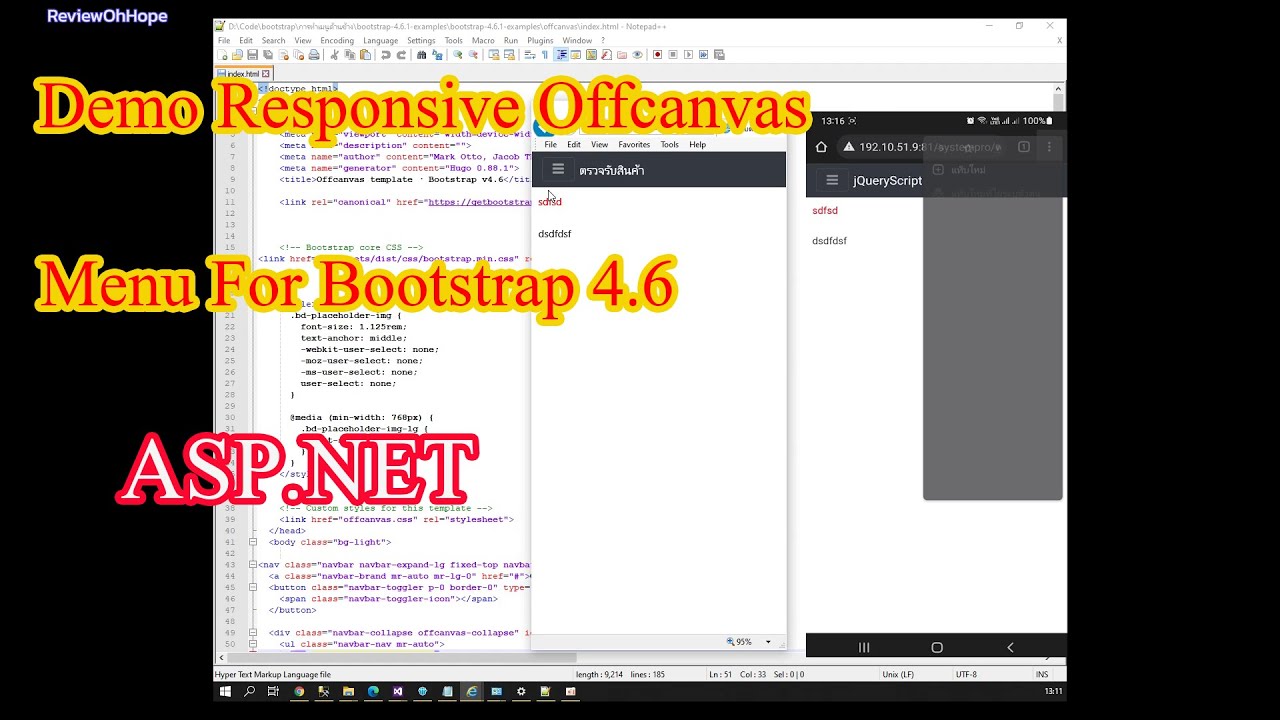Screen dimensions: 1280x720
Task: Open the Run menu in Notepad++
Action: (x=511, y=41)
